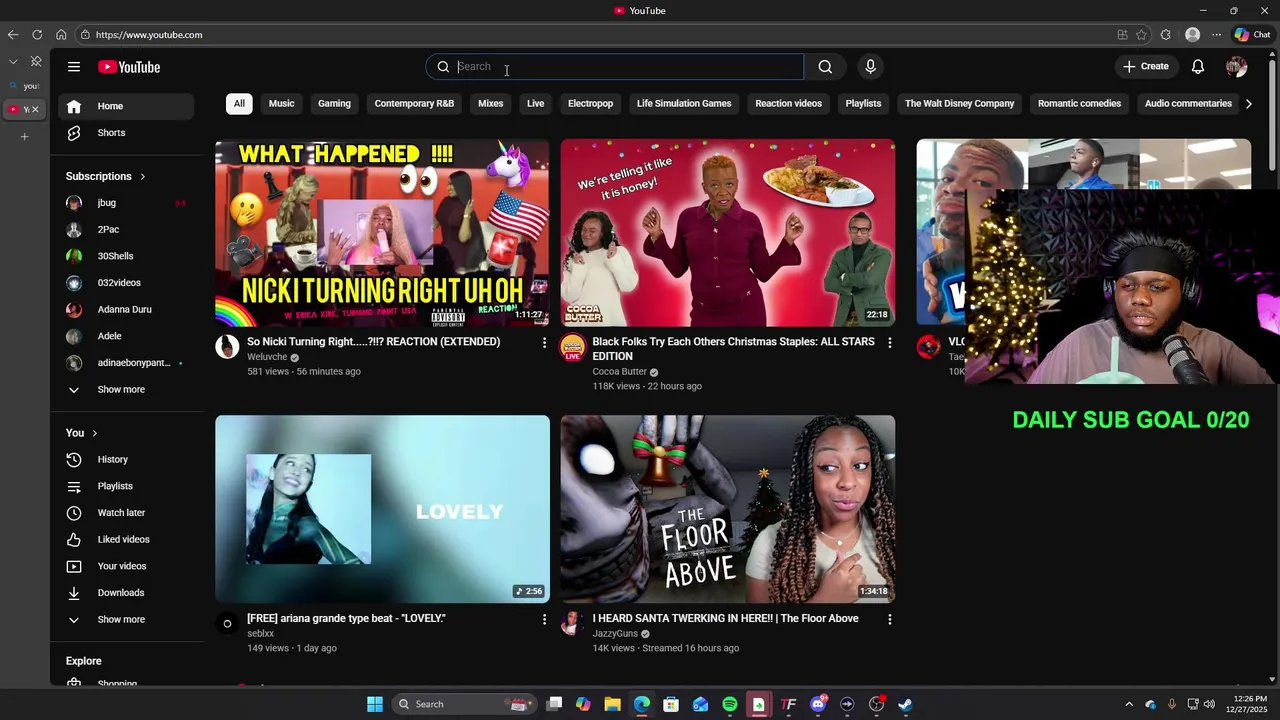
Task: Open Your videos in sidebar
Action: (x=126, y=566)
